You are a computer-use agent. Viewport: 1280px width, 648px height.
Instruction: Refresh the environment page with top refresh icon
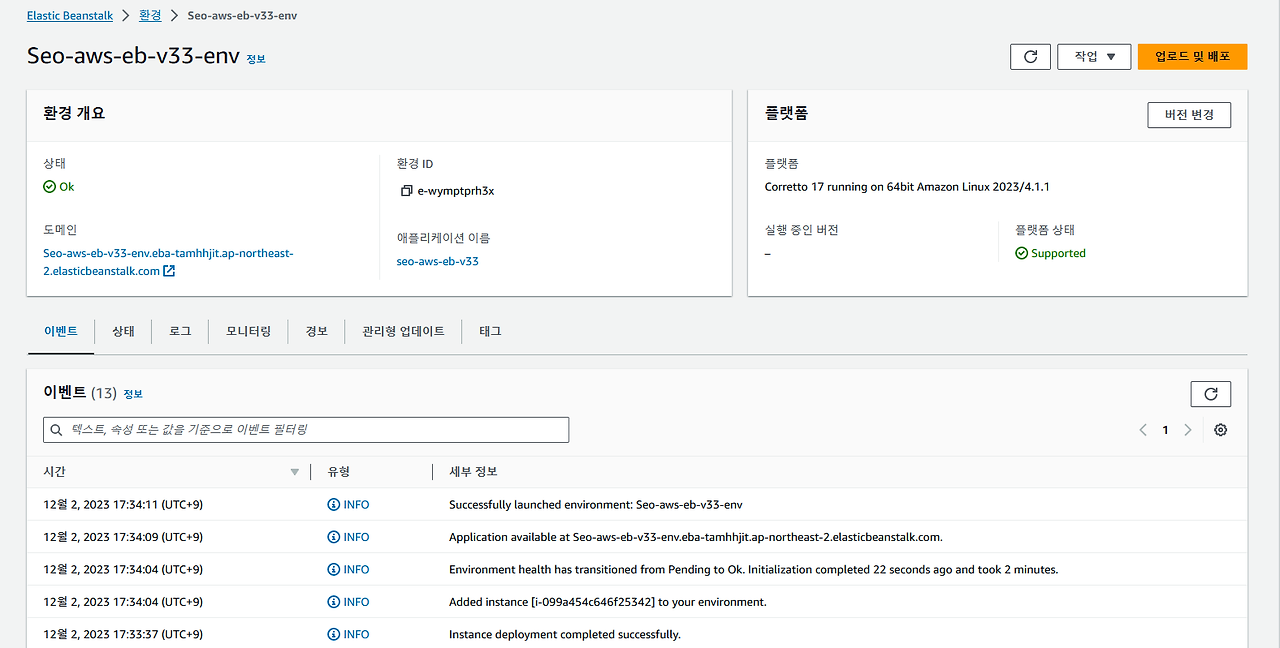(1030, 57)
